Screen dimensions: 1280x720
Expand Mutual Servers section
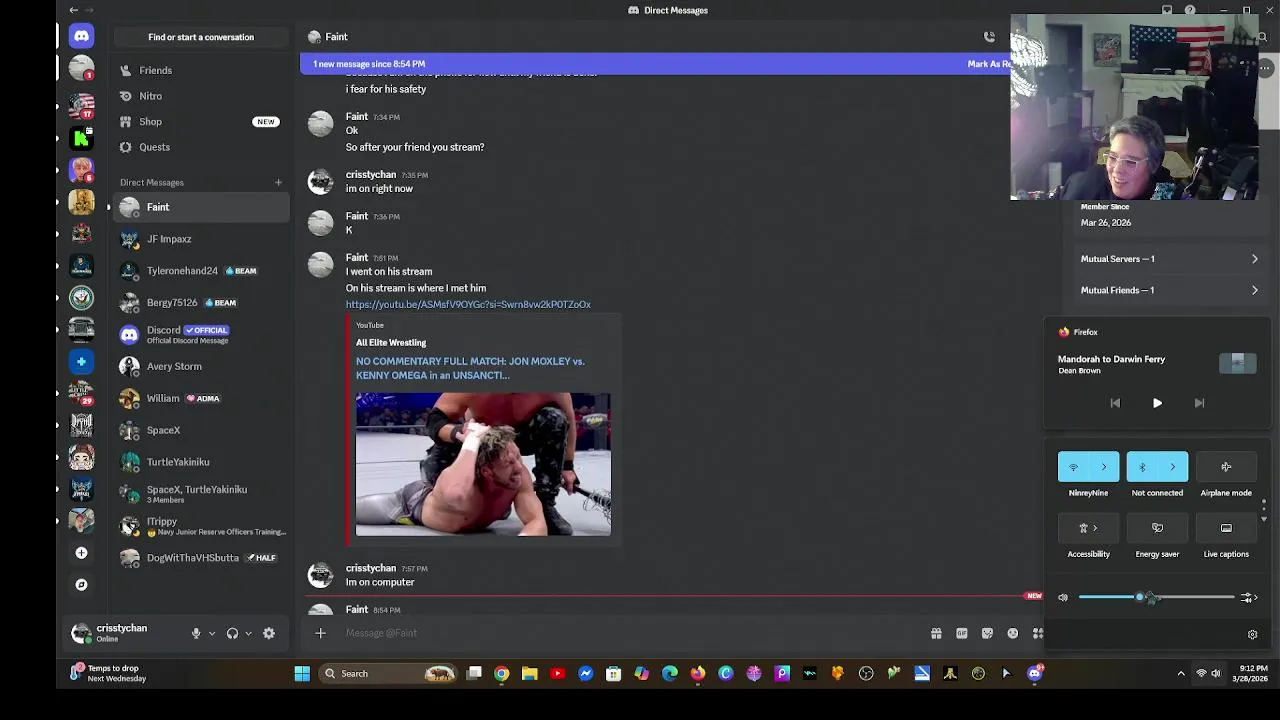pyautogui.click(x=1169, y=259)
